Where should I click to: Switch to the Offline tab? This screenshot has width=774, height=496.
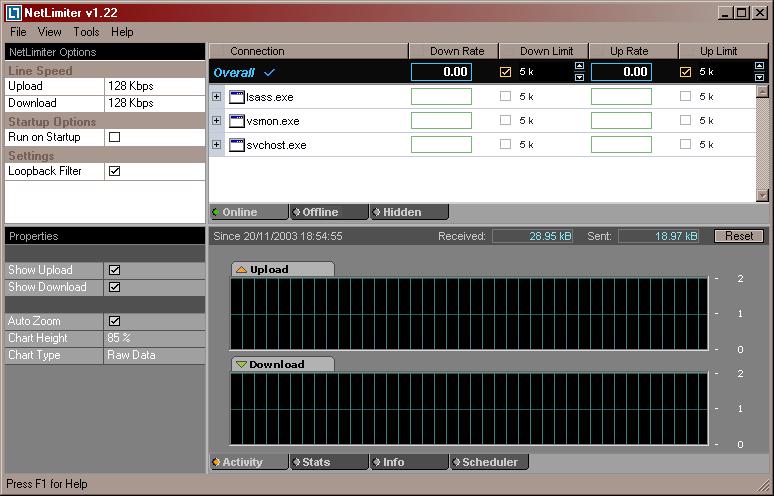point(329,212)
